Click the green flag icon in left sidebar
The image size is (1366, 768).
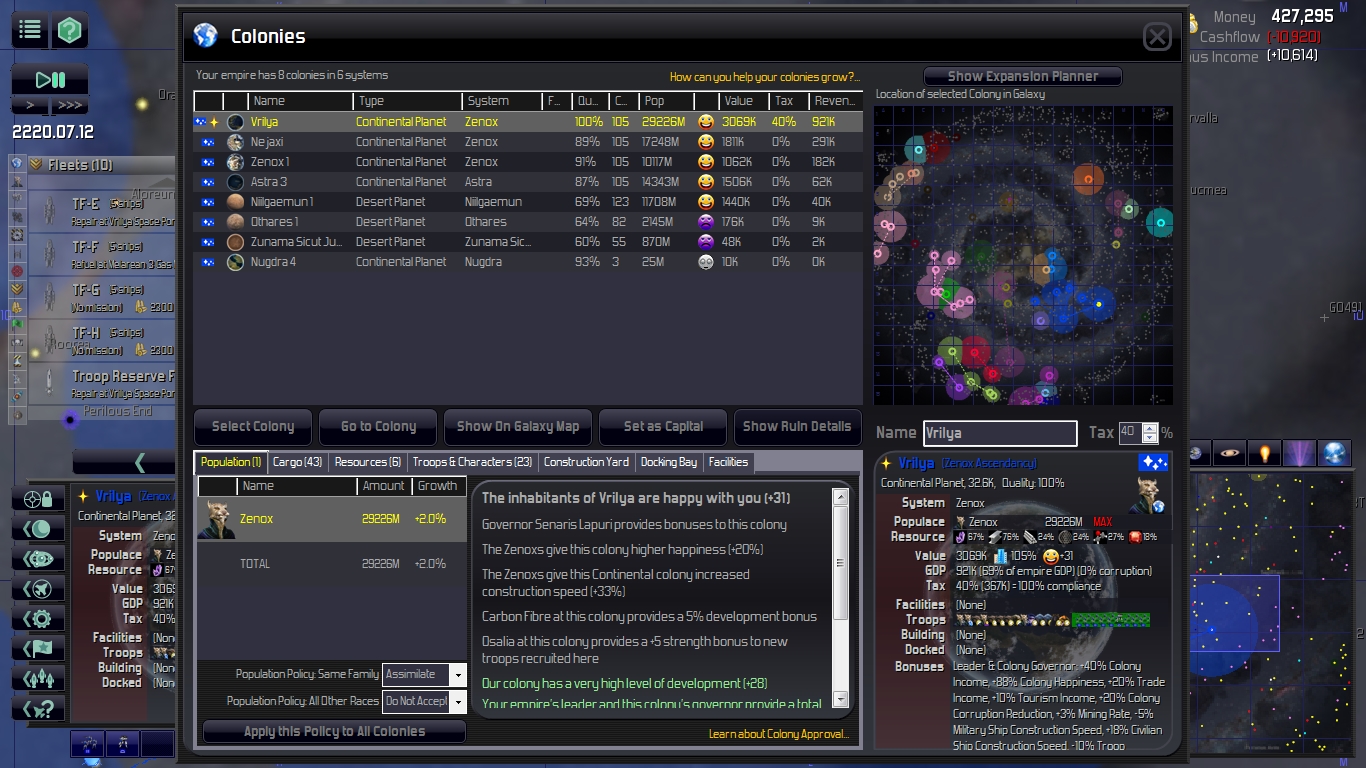[17, 325]
